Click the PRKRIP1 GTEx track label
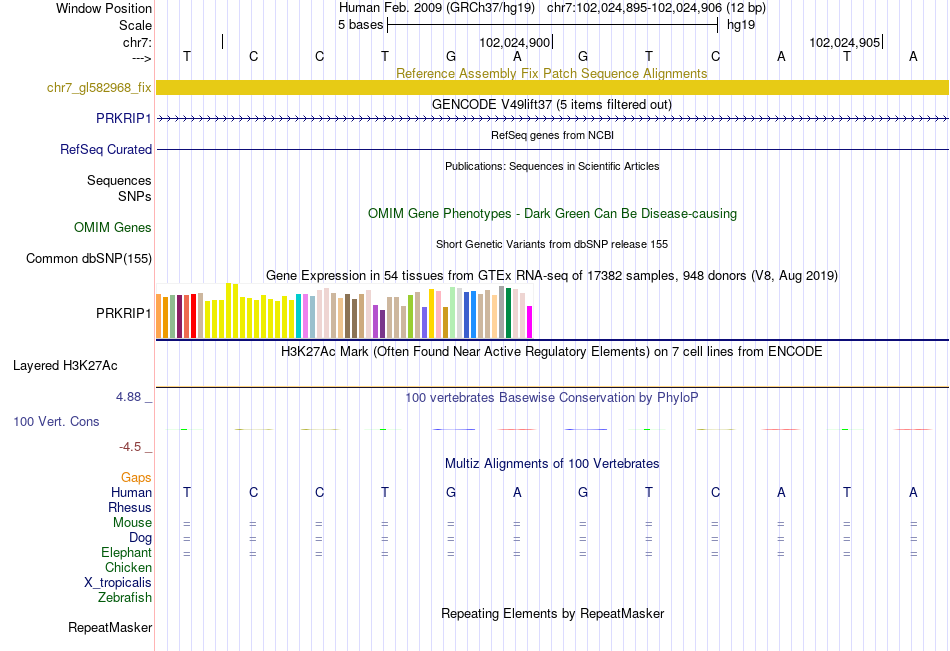 [124, 313]
